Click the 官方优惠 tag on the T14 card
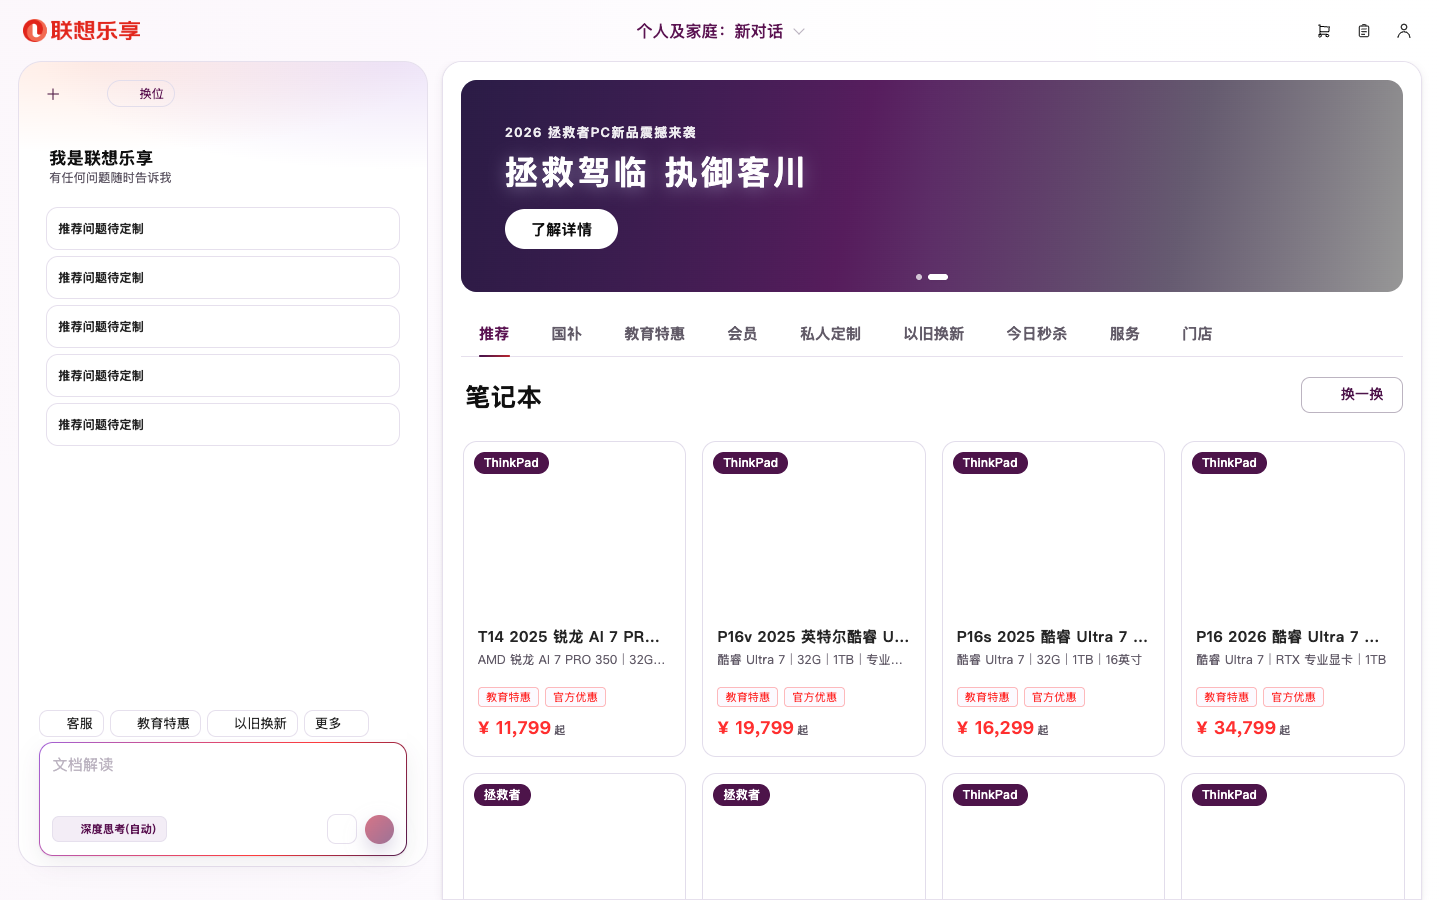1440x900 pixels. click(x=576, y=697)
